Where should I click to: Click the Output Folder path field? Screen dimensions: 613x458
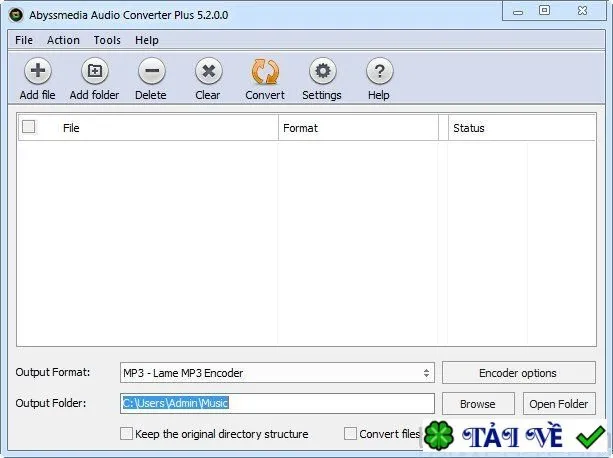pos(277,403)
